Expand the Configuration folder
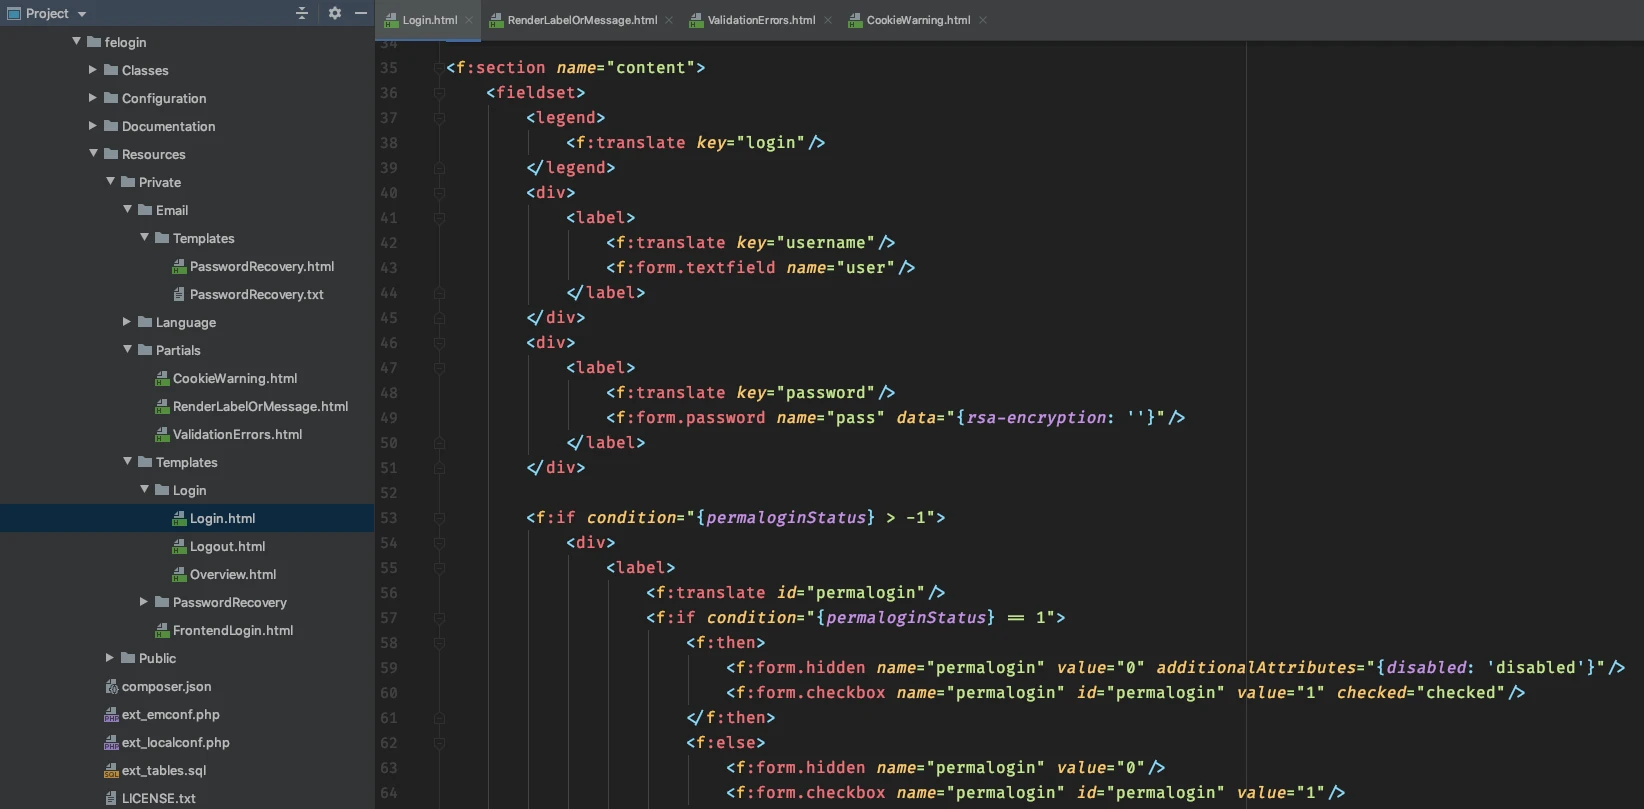 (x=93, y=97)
